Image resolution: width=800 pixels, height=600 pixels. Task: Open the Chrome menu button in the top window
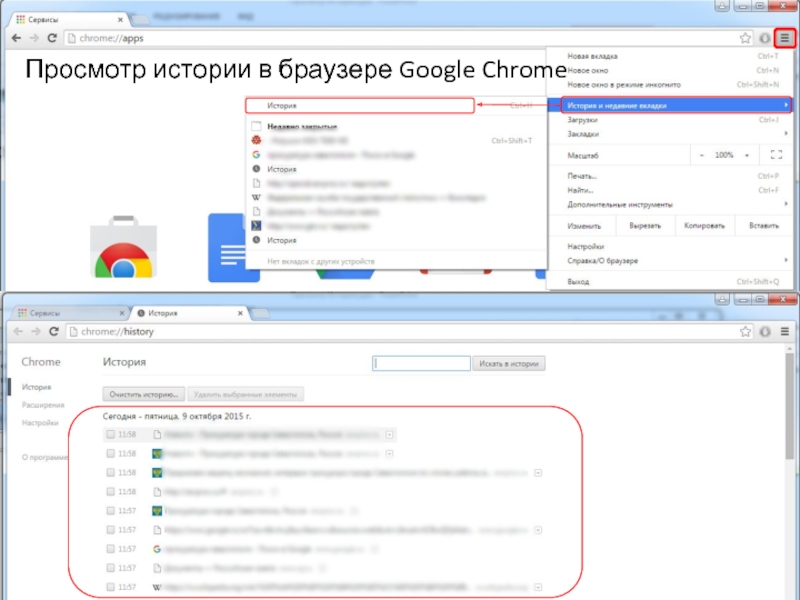pyautogui.click(x=784, y=38)
